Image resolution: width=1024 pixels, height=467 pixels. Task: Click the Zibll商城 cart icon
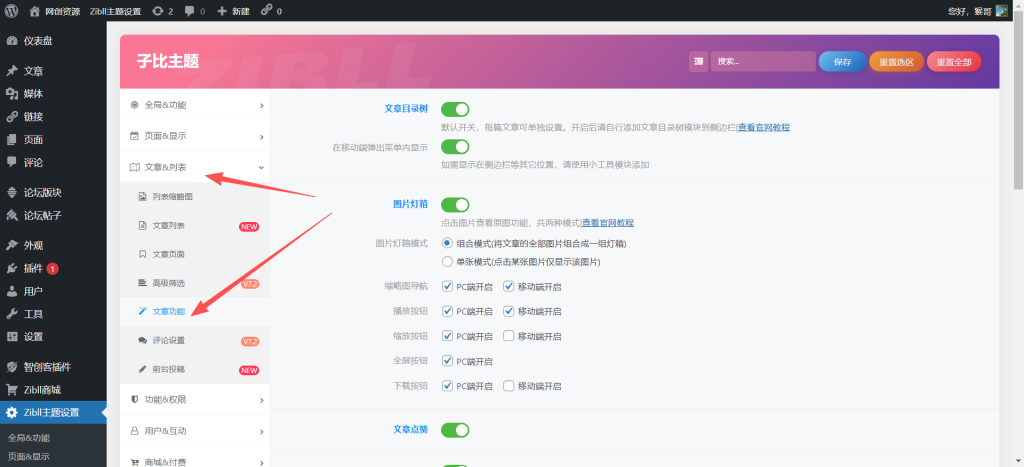click(x=11, y=390)
